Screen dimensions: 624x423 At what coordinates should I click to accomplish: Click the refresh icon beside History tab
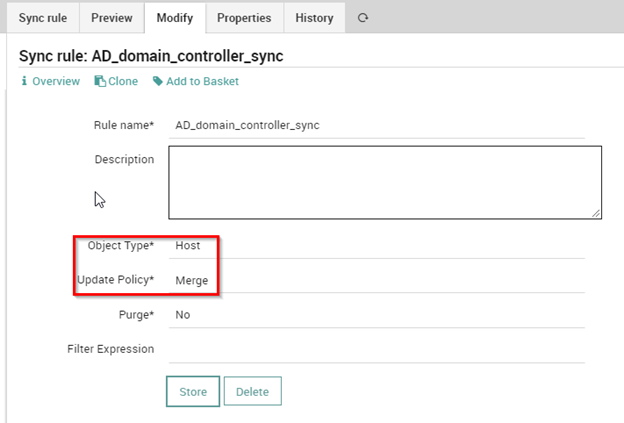tap(363, 18)
